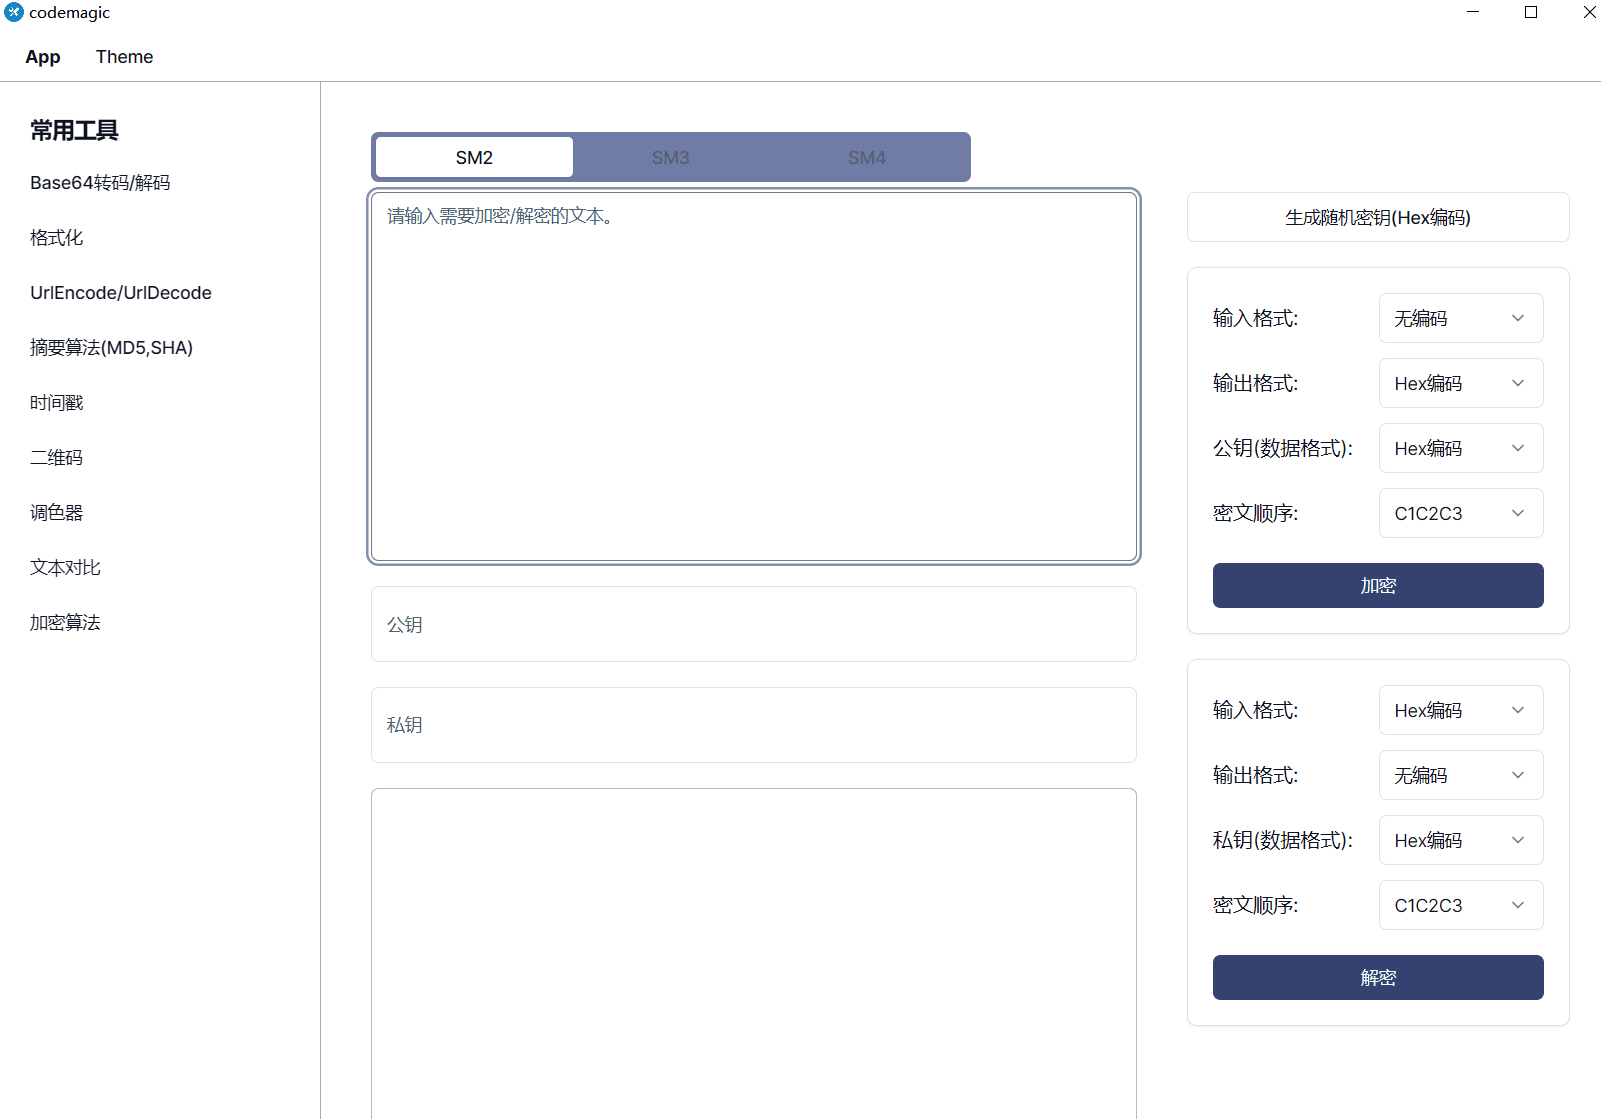Screen dimensions: 1601x1119
Task: Click the codemagic logo icon
Action: (13, 12)
